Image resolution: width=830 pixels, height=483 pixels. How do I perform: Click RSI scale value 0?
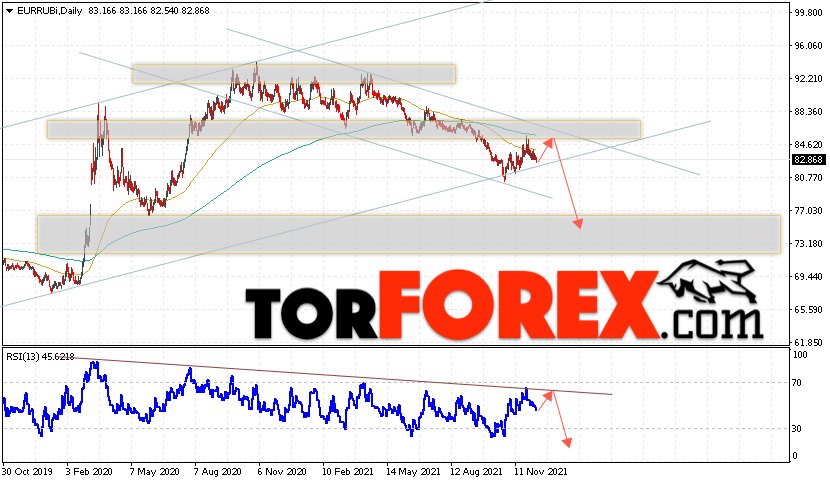[x=795, y=456]
